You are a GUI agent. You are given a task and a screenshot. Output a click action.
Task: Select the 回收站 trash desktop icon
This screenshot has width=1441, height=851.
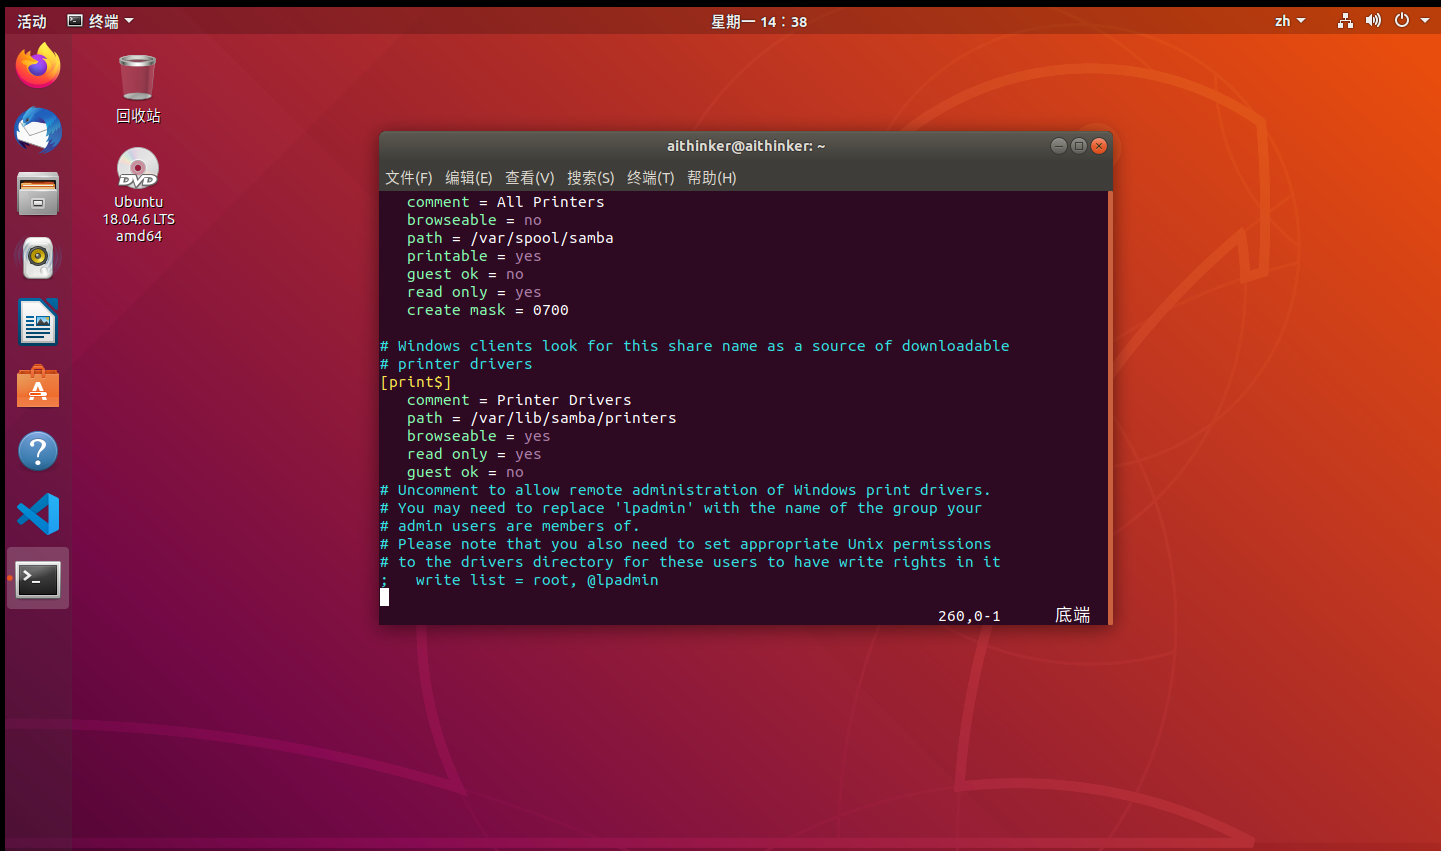138,89
